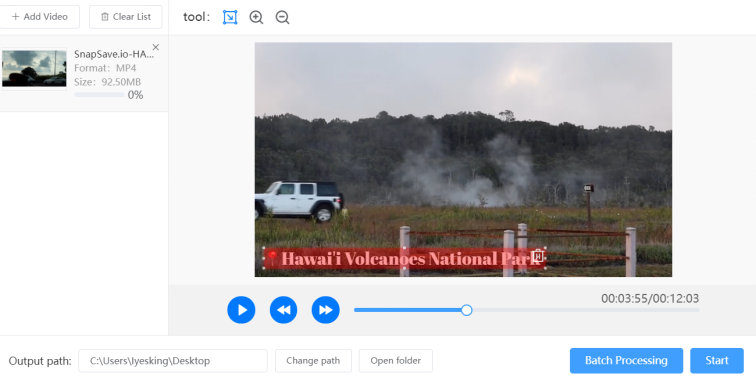Start Batch Processing

626,361
